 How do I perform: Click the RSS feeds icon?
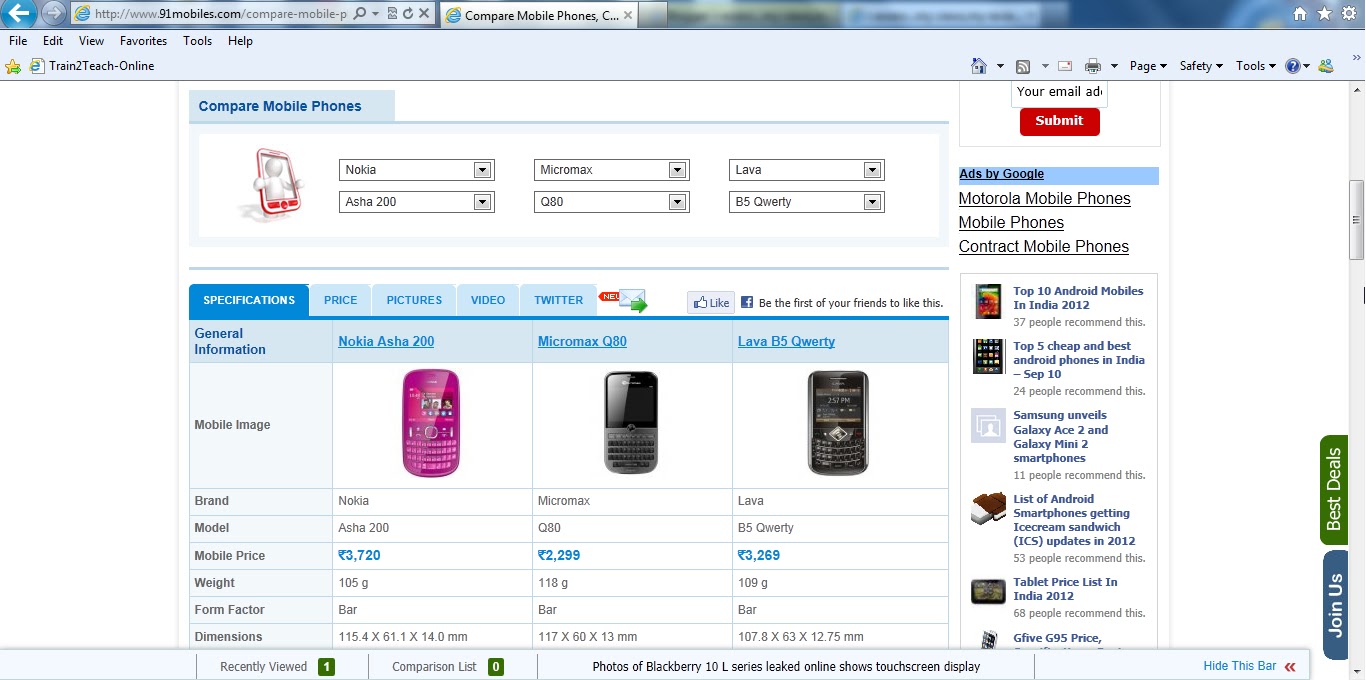pos(1023,66)
